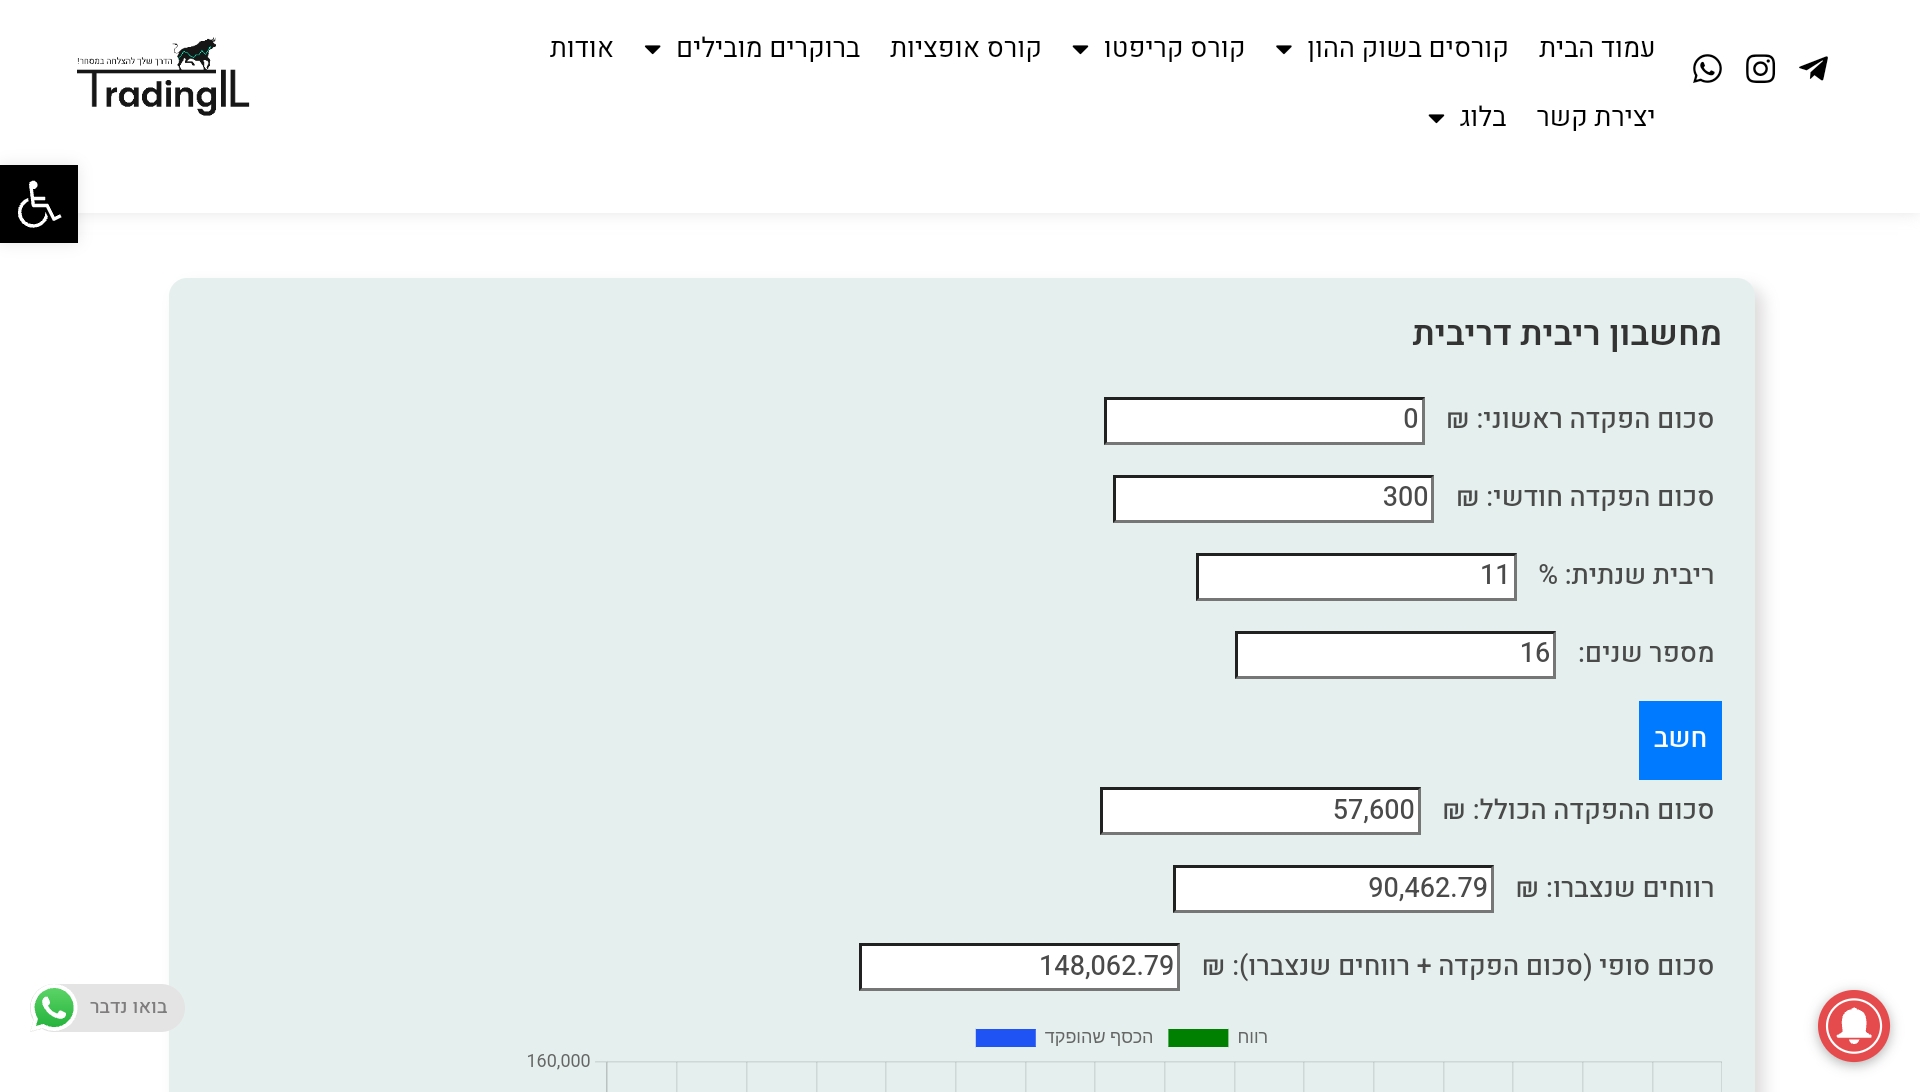1920x1092 pixels.
Task: Click the initial deposit amount field
Action: [x=1264, y=420]
